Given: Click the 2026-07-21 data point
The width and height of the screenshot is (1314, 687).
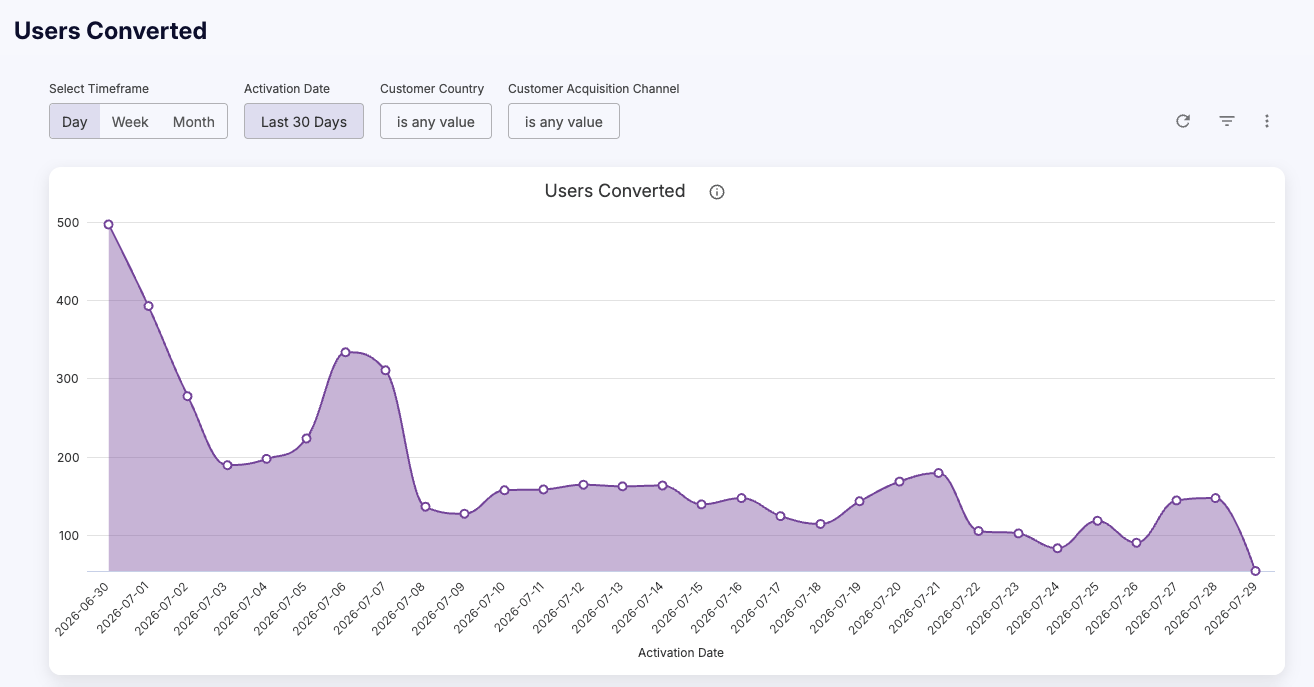Looking at the screenshot, I should click(938, 473).
